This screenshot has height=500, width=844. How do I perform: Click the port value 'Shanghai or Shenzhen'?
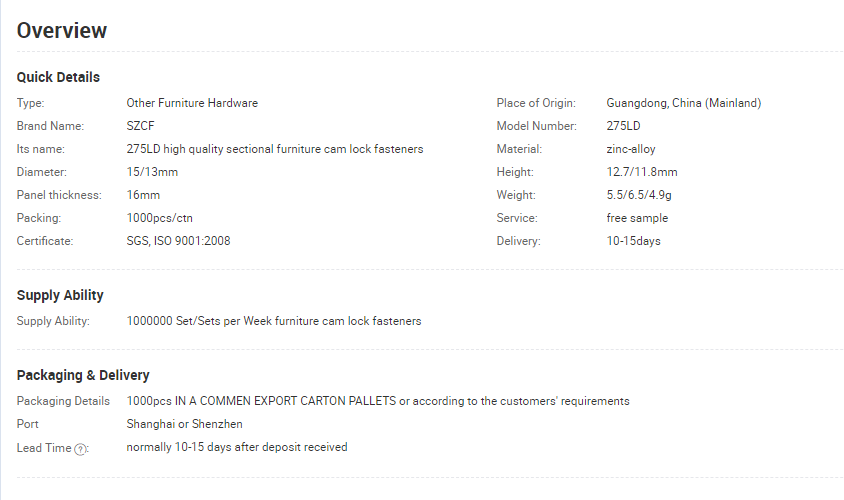tap(184, 424)
